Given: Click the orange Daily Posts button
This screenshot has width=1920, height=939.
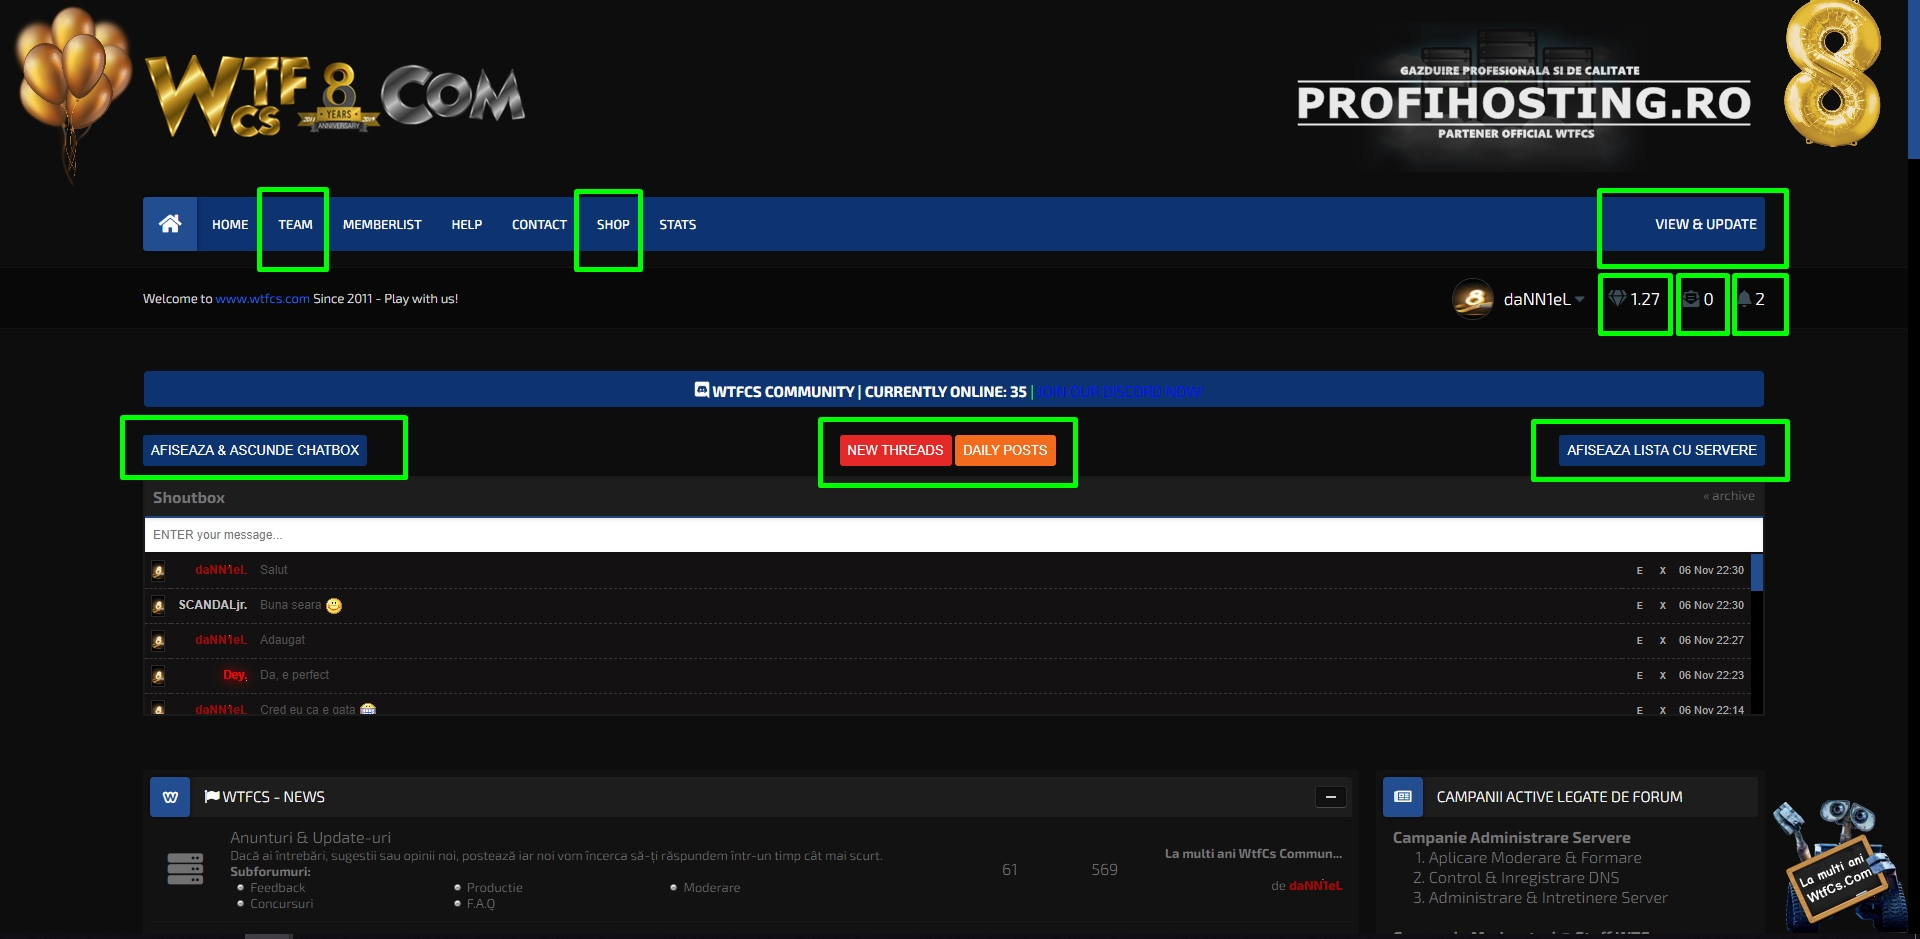Looking at the screenshot, I should coord(1005,450).
